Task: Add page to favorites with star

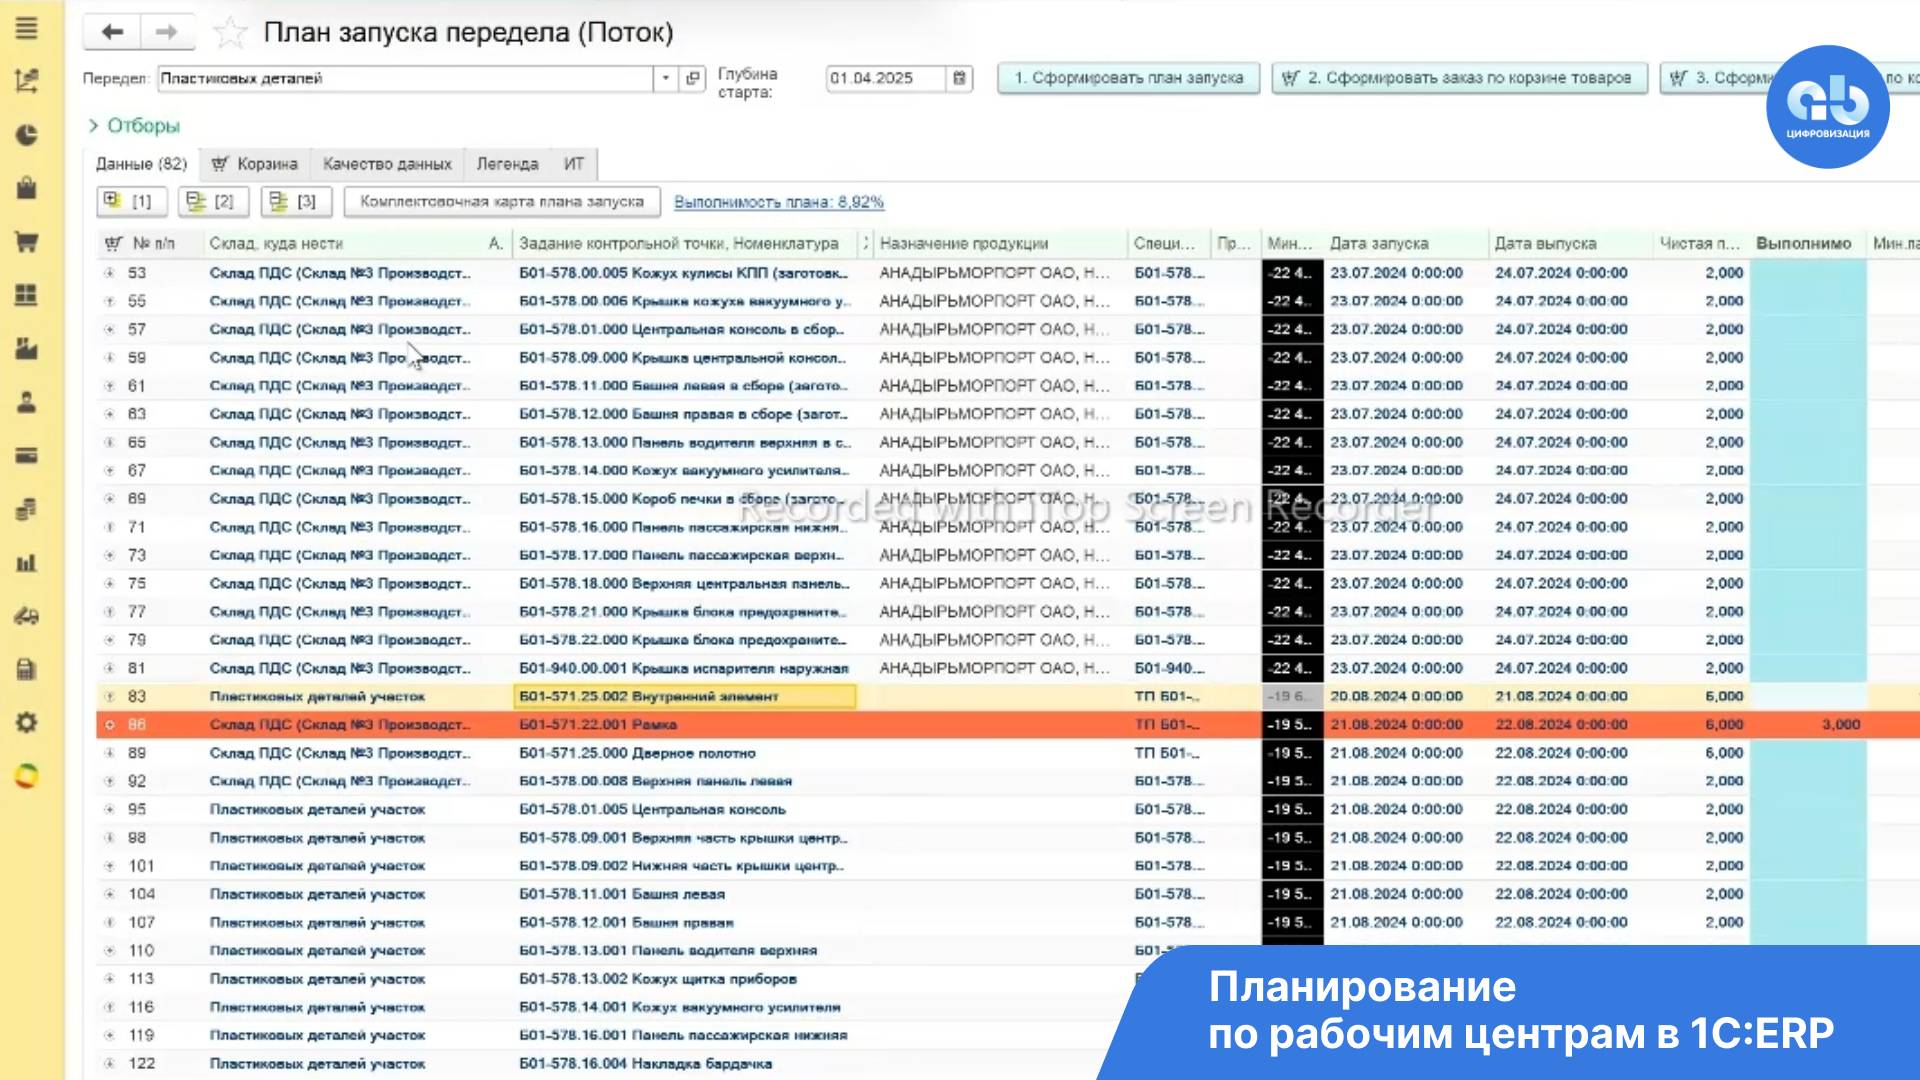Action: click(230, 33)
